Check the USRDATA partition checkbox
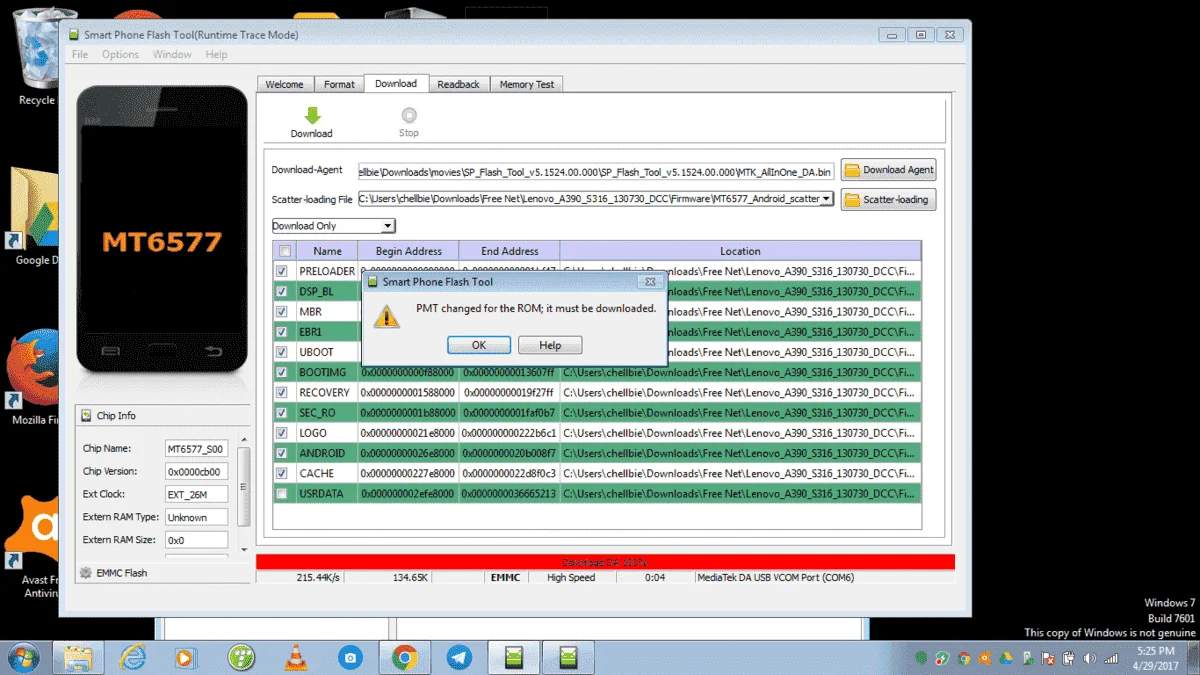Screen dimensions: 1200x675 282,493
